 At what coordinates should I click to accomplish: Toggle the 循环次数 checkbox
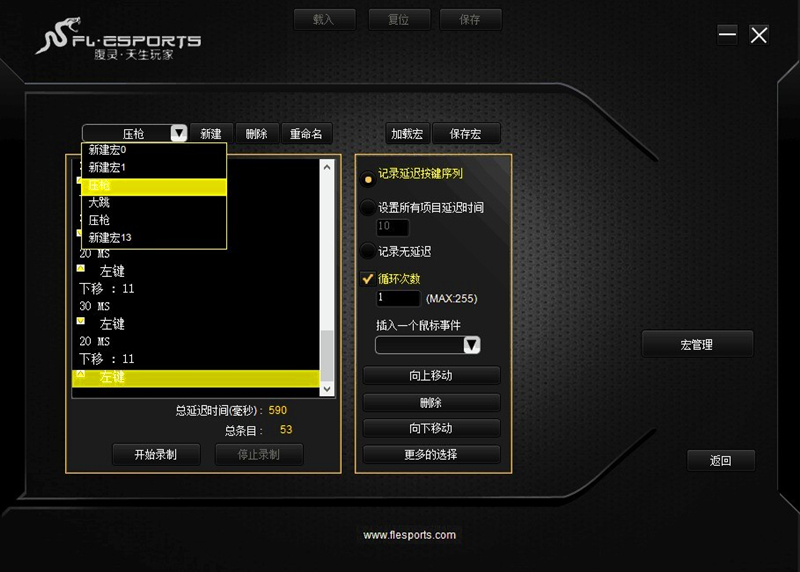tap(367, 279)
